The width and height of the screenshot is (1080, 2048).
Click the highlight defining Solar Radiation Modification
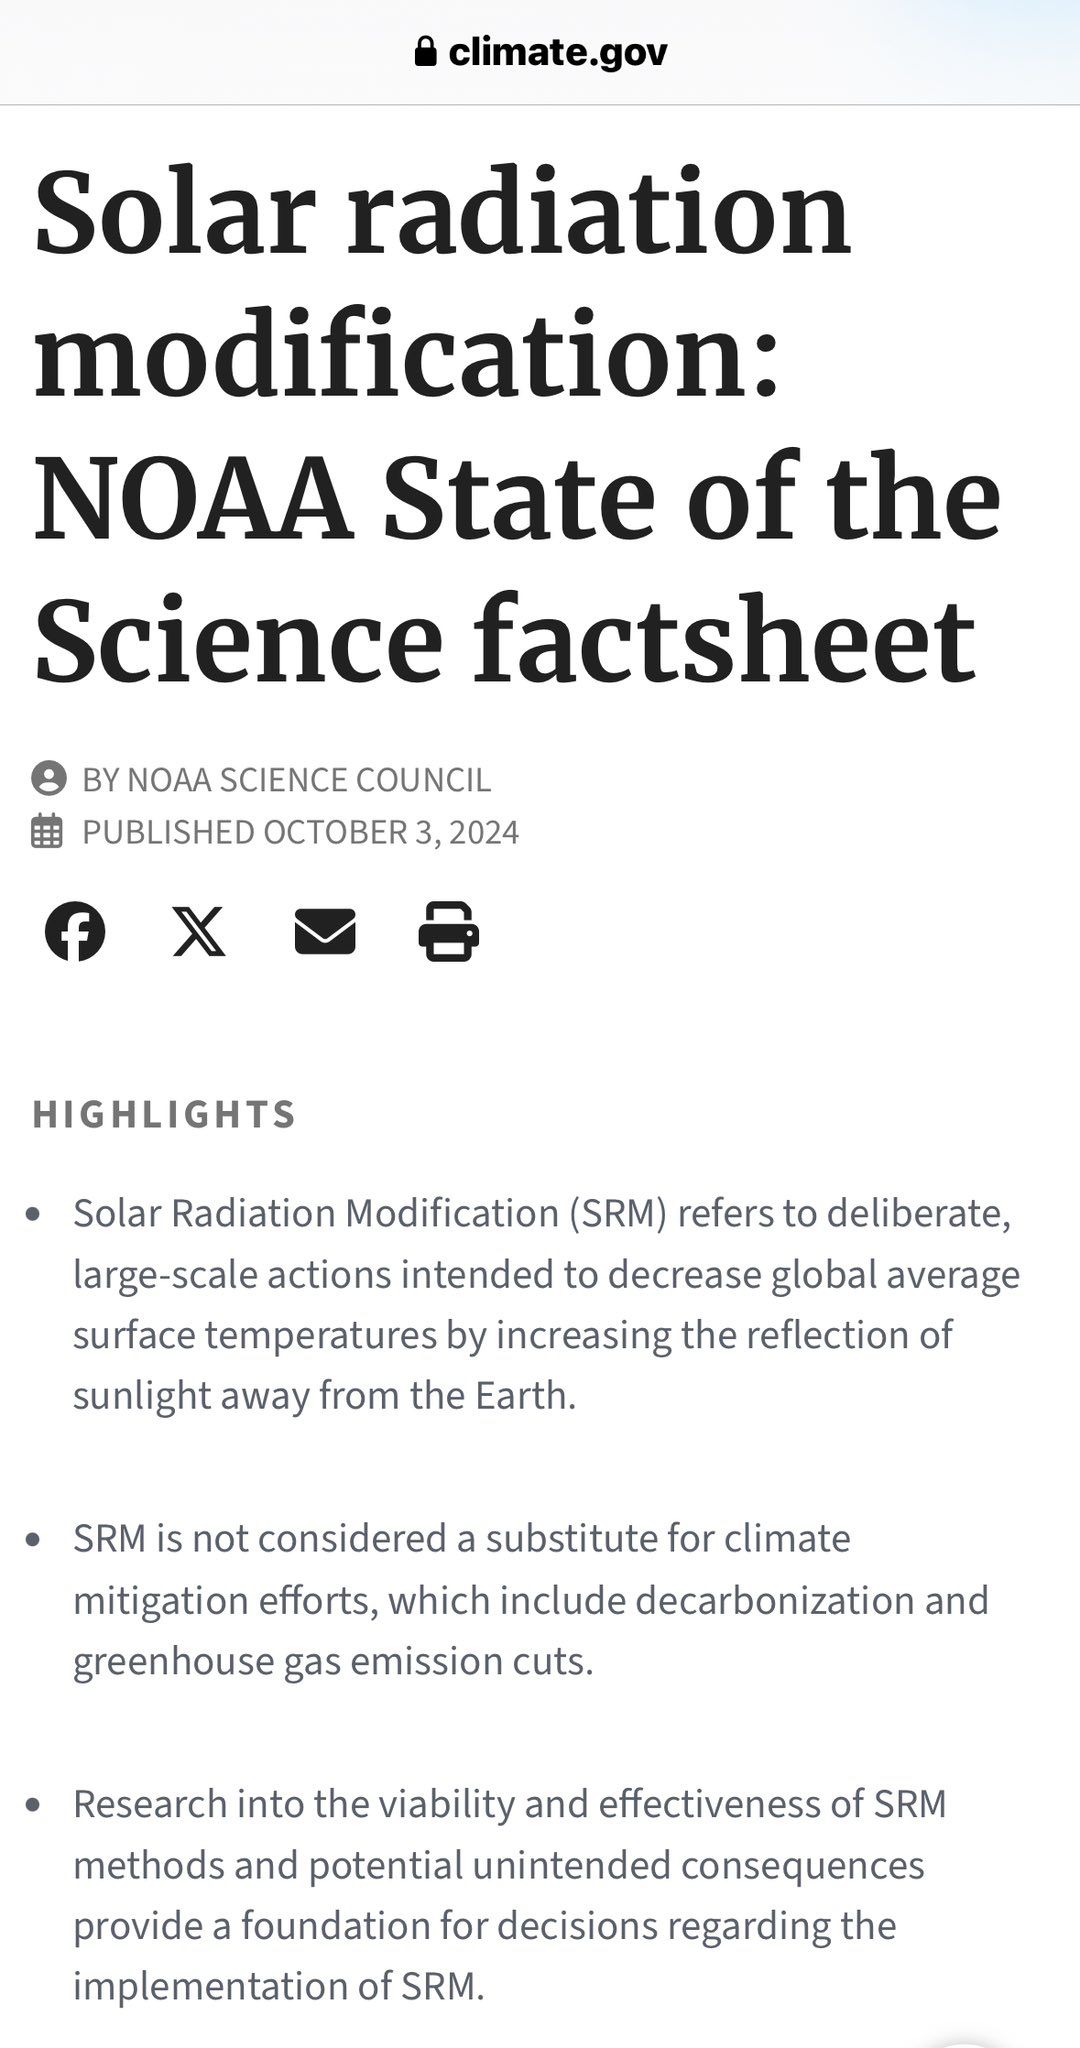tap(545, 1304)
